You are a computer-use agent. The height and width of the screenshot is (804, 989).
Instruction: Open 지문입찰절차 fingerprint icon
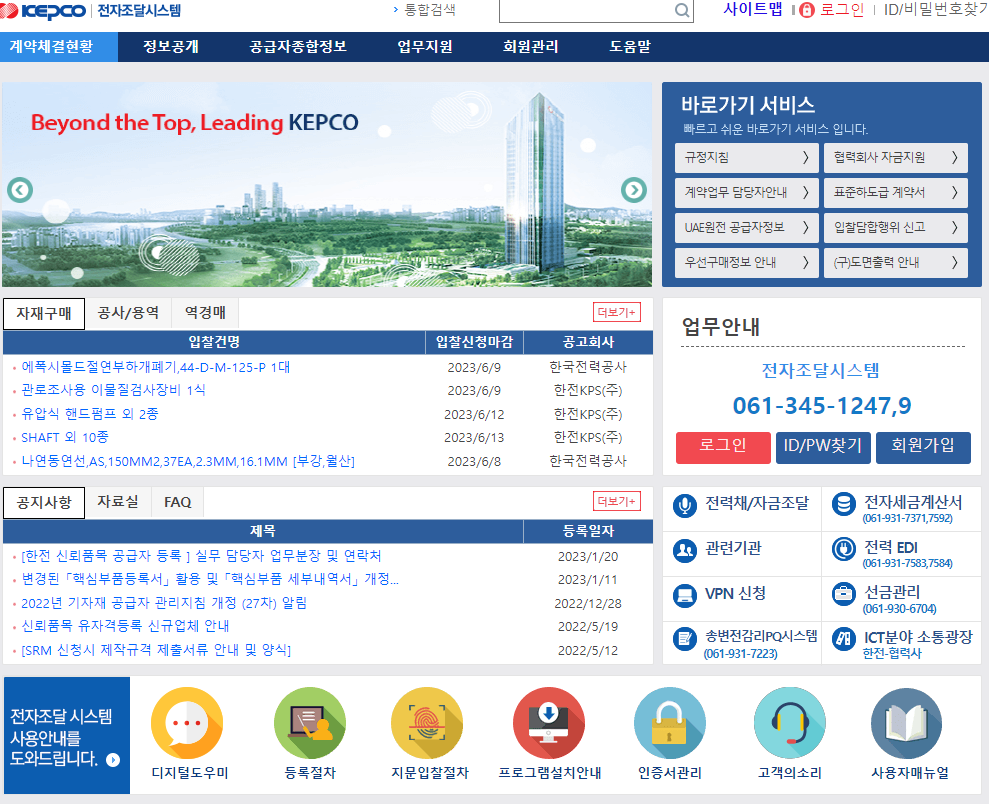[x=427, y=723]
